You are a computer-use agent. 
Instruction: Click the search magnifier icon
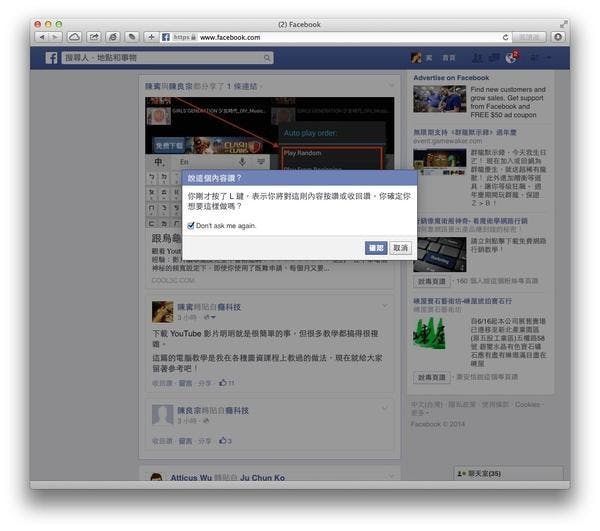click(267, 58)
